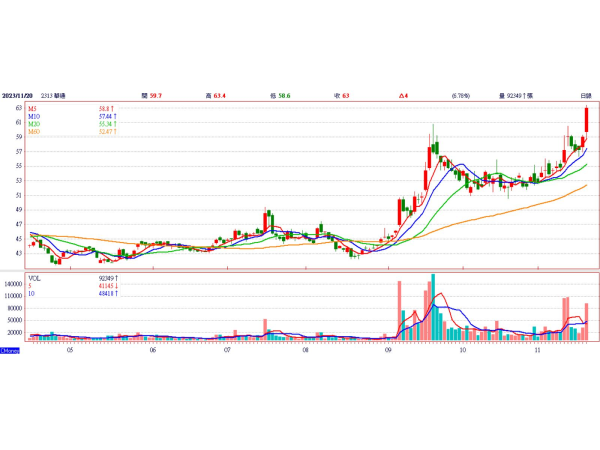
Task: Click the 140000 volume axis label
Action: click(x=14, y=284)
